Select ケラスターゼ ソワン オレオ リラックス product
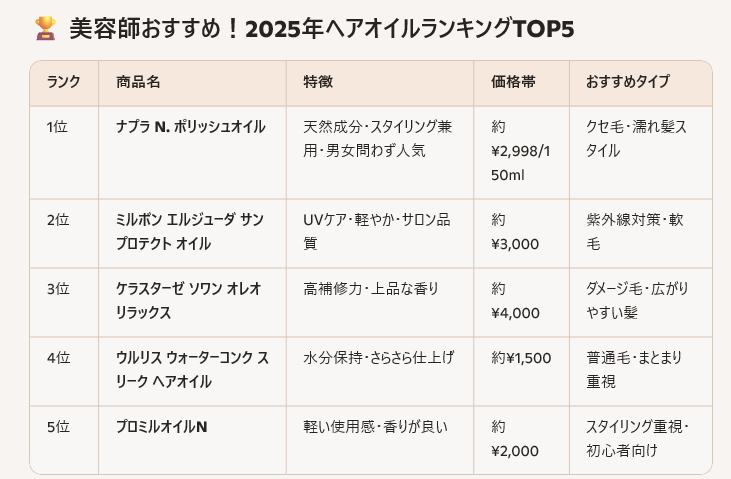Image resolution: width=731 pixels, height=479 pixels. (188, 300)
